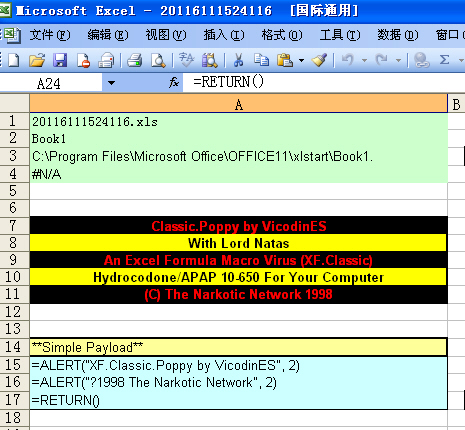Click cell A17 containing =RETURN()

pyautogui.click(x=239, y=400)
